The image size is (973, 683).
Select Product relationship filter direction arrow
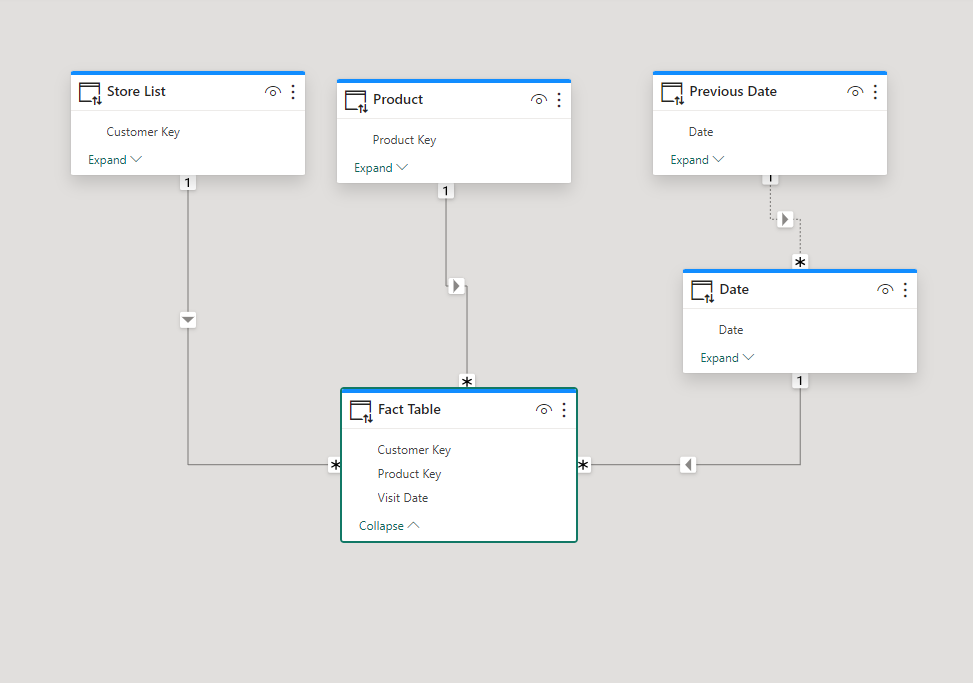[457, 286]
